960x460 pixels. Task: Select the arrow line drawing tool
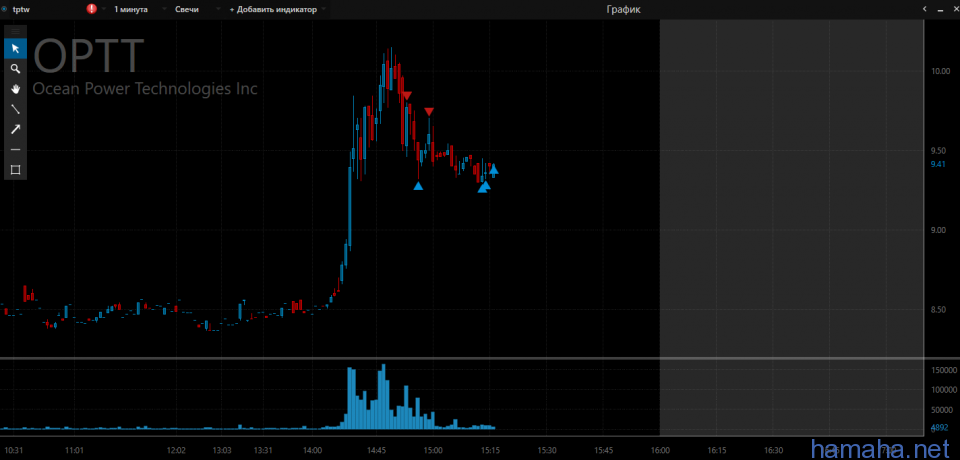pyautogui.click(x=16, y=129)
